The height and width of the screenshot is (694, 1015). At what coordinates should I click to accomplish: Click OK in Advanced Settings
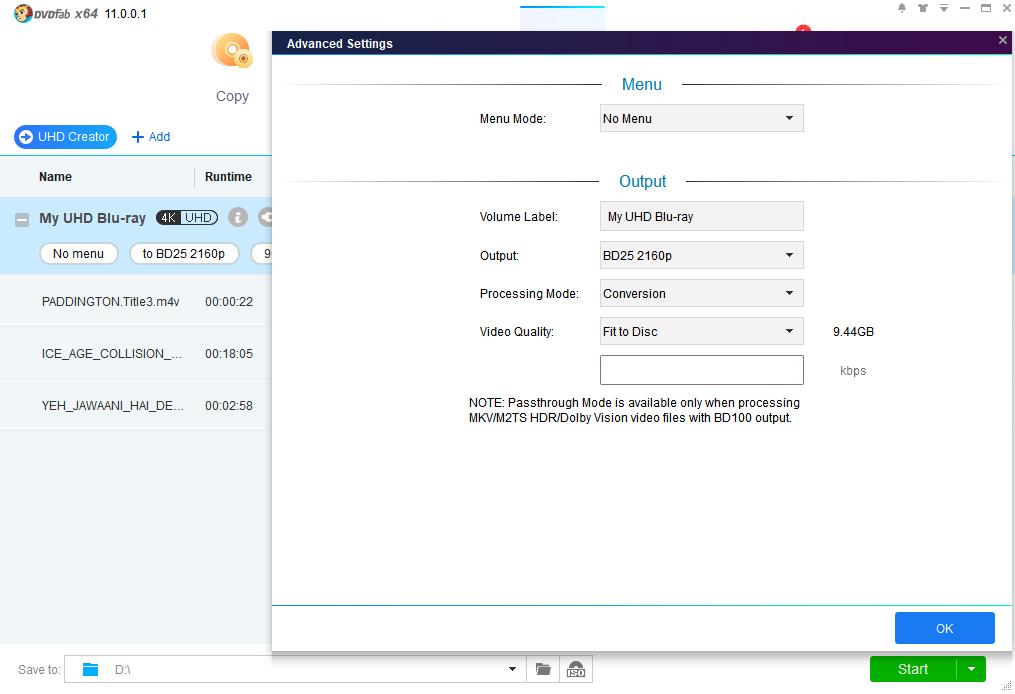[x=944, y=628]
